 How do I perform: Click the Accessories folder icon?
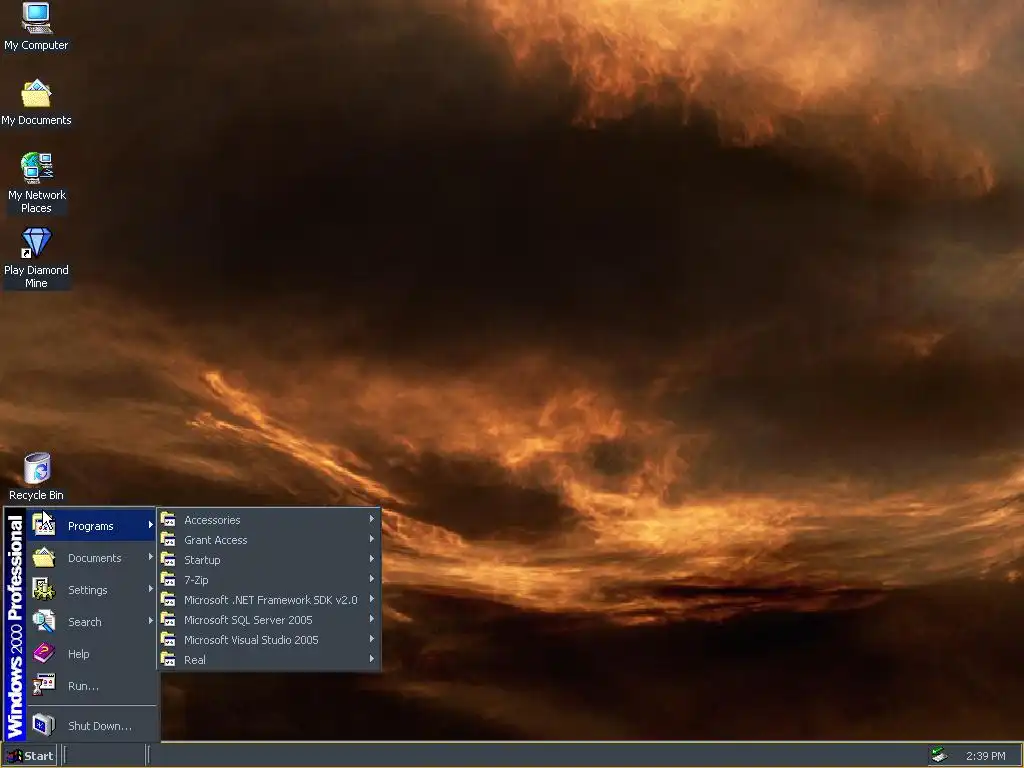[168, 520]
